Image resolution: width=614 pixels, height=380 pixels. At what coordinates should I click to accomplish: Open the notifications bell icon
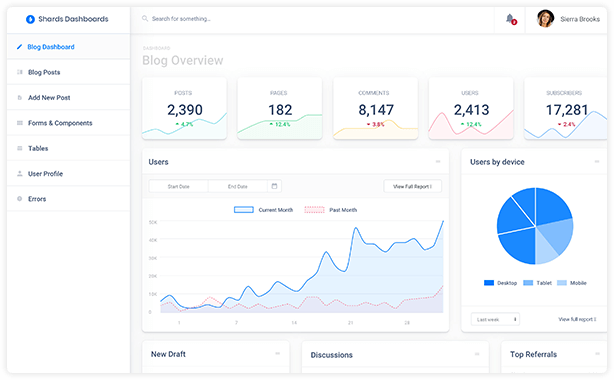(x=509, y=18)
